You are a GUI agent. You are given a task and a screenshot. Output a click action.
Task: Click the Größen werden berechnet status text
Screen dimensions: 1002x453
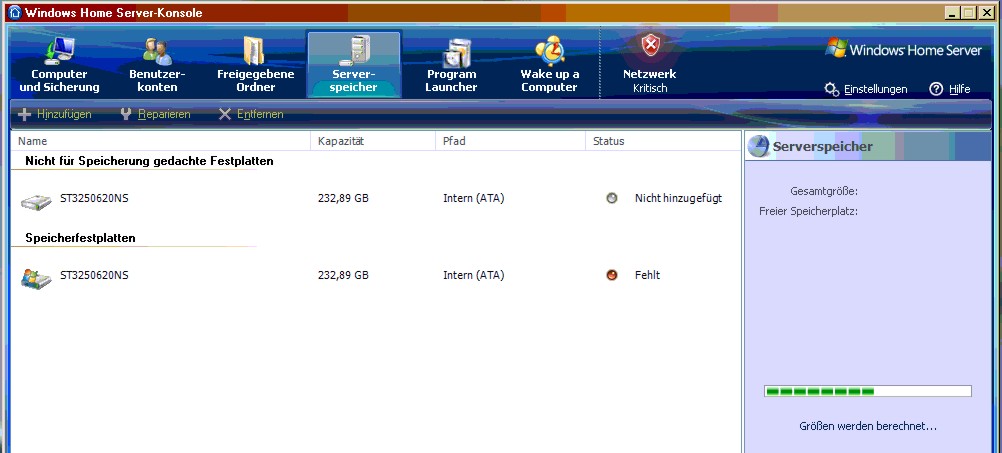coord(868,426)
